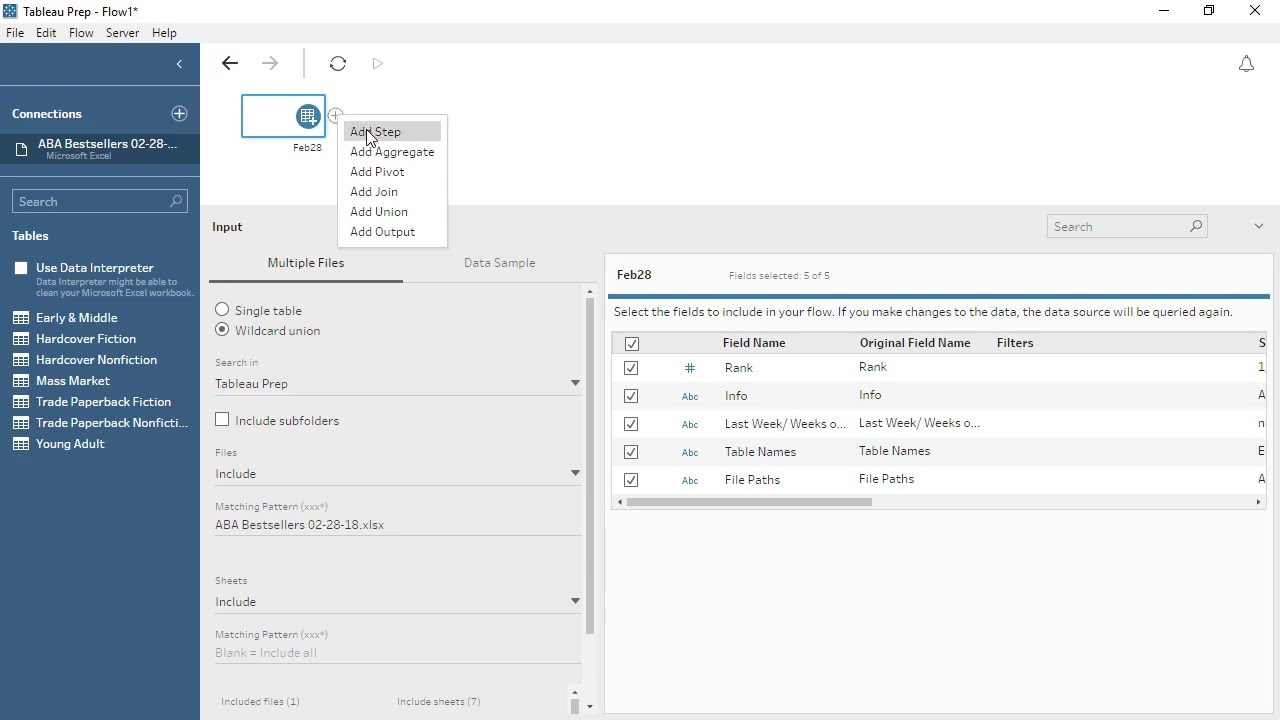The image size is (1280, 720).
Task: Choose Add Aggregate from the menu
Action: point(392,152)
